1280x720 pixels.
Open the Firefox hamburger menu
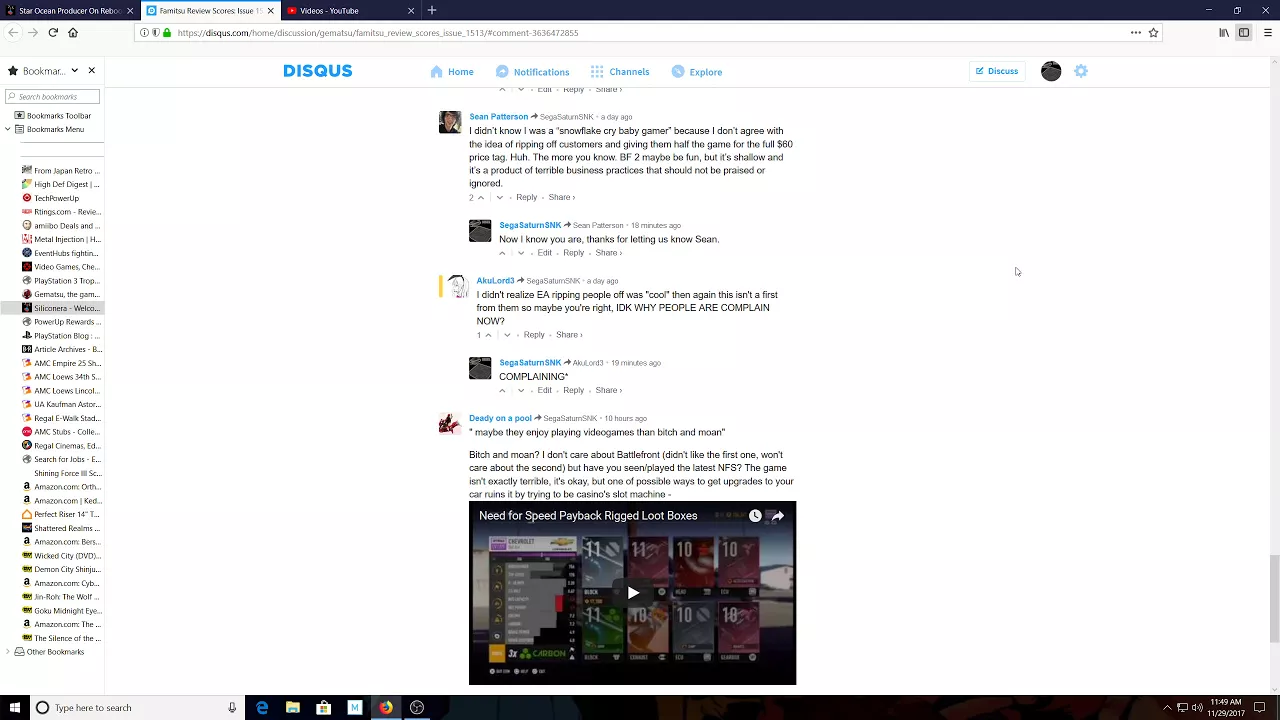point(1268,33)
